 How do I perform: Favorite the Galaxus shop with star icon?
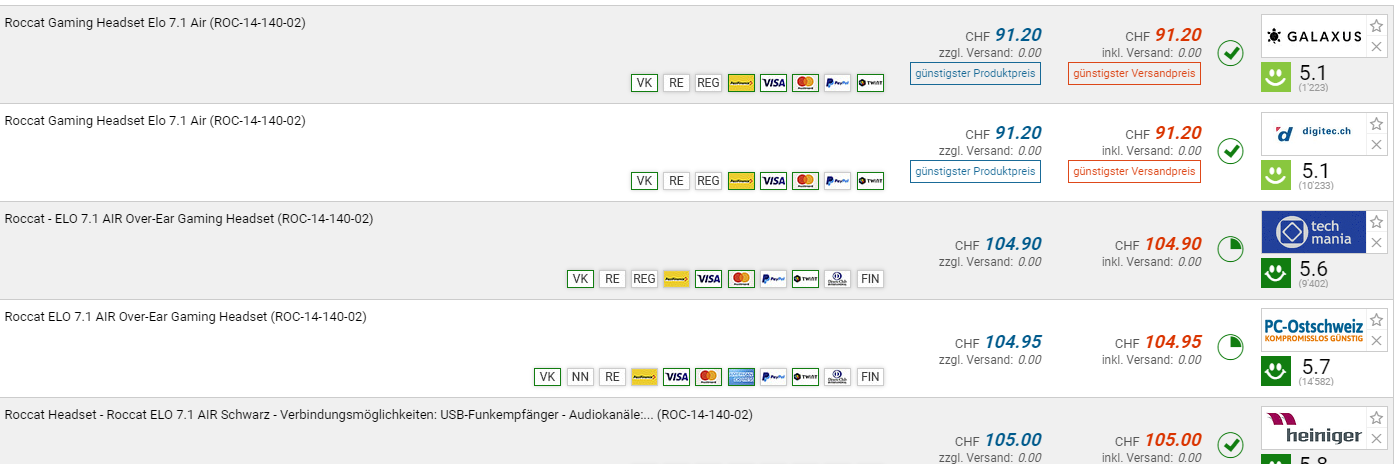(x=1377, y=25)
